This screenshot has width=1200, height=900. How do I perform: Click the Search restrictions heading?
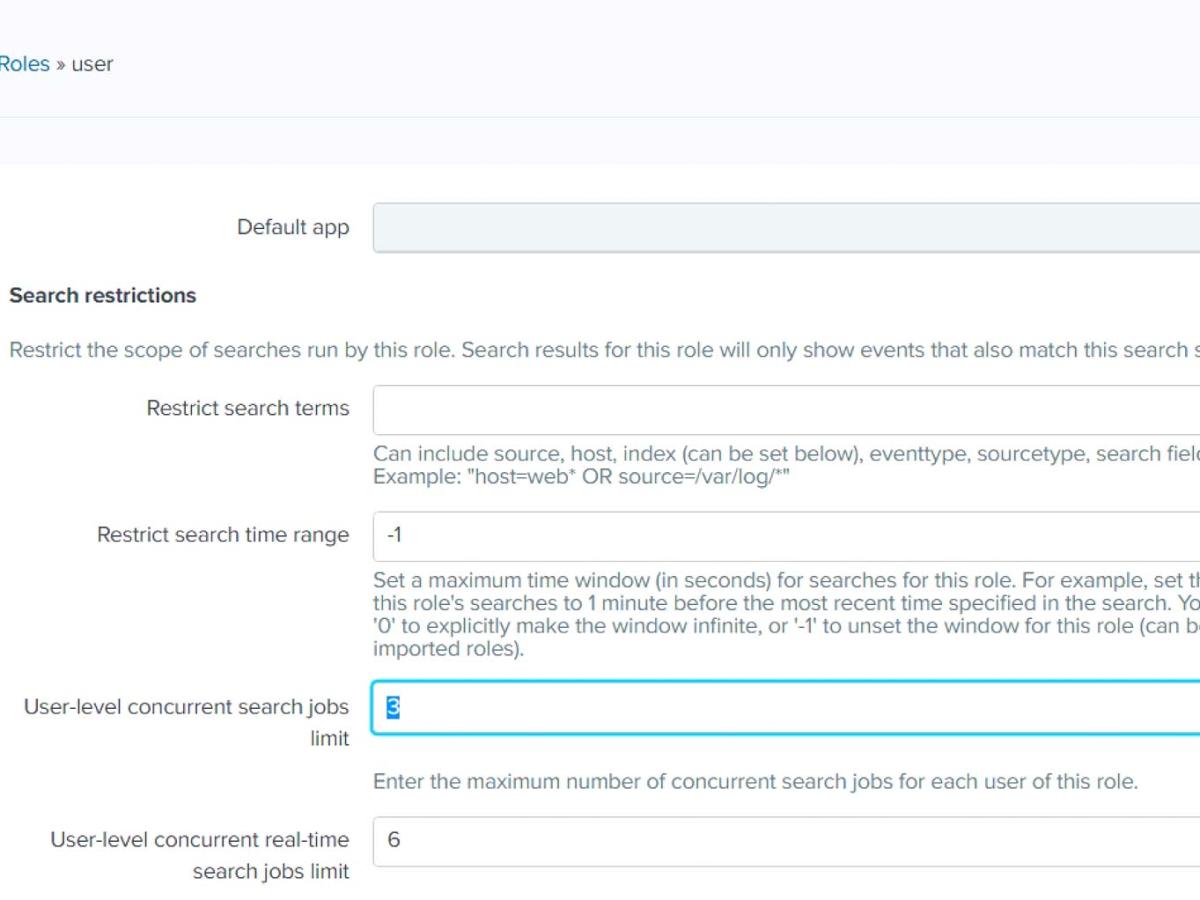(102, 295)
